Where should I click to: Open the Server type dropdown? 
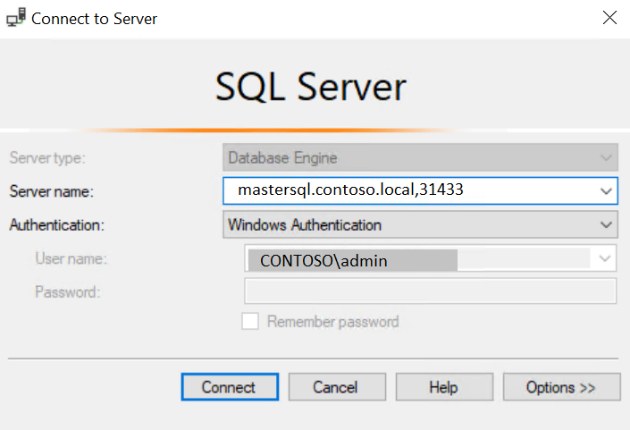[420, 158]
